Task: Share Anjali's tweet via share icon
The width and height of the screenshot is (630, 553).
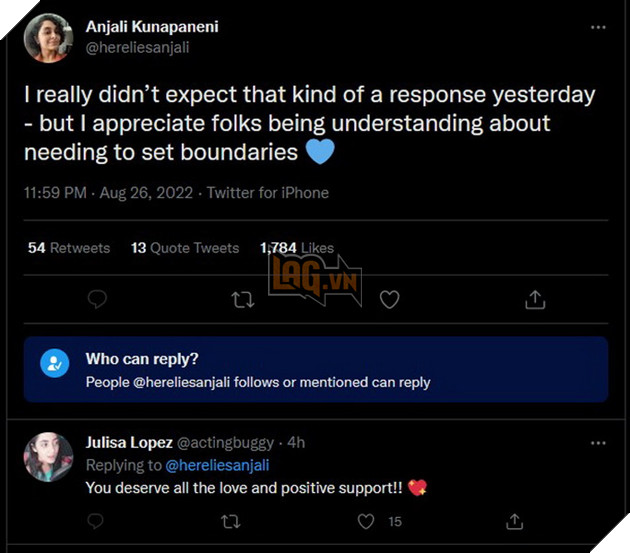Action: (535, 299)
